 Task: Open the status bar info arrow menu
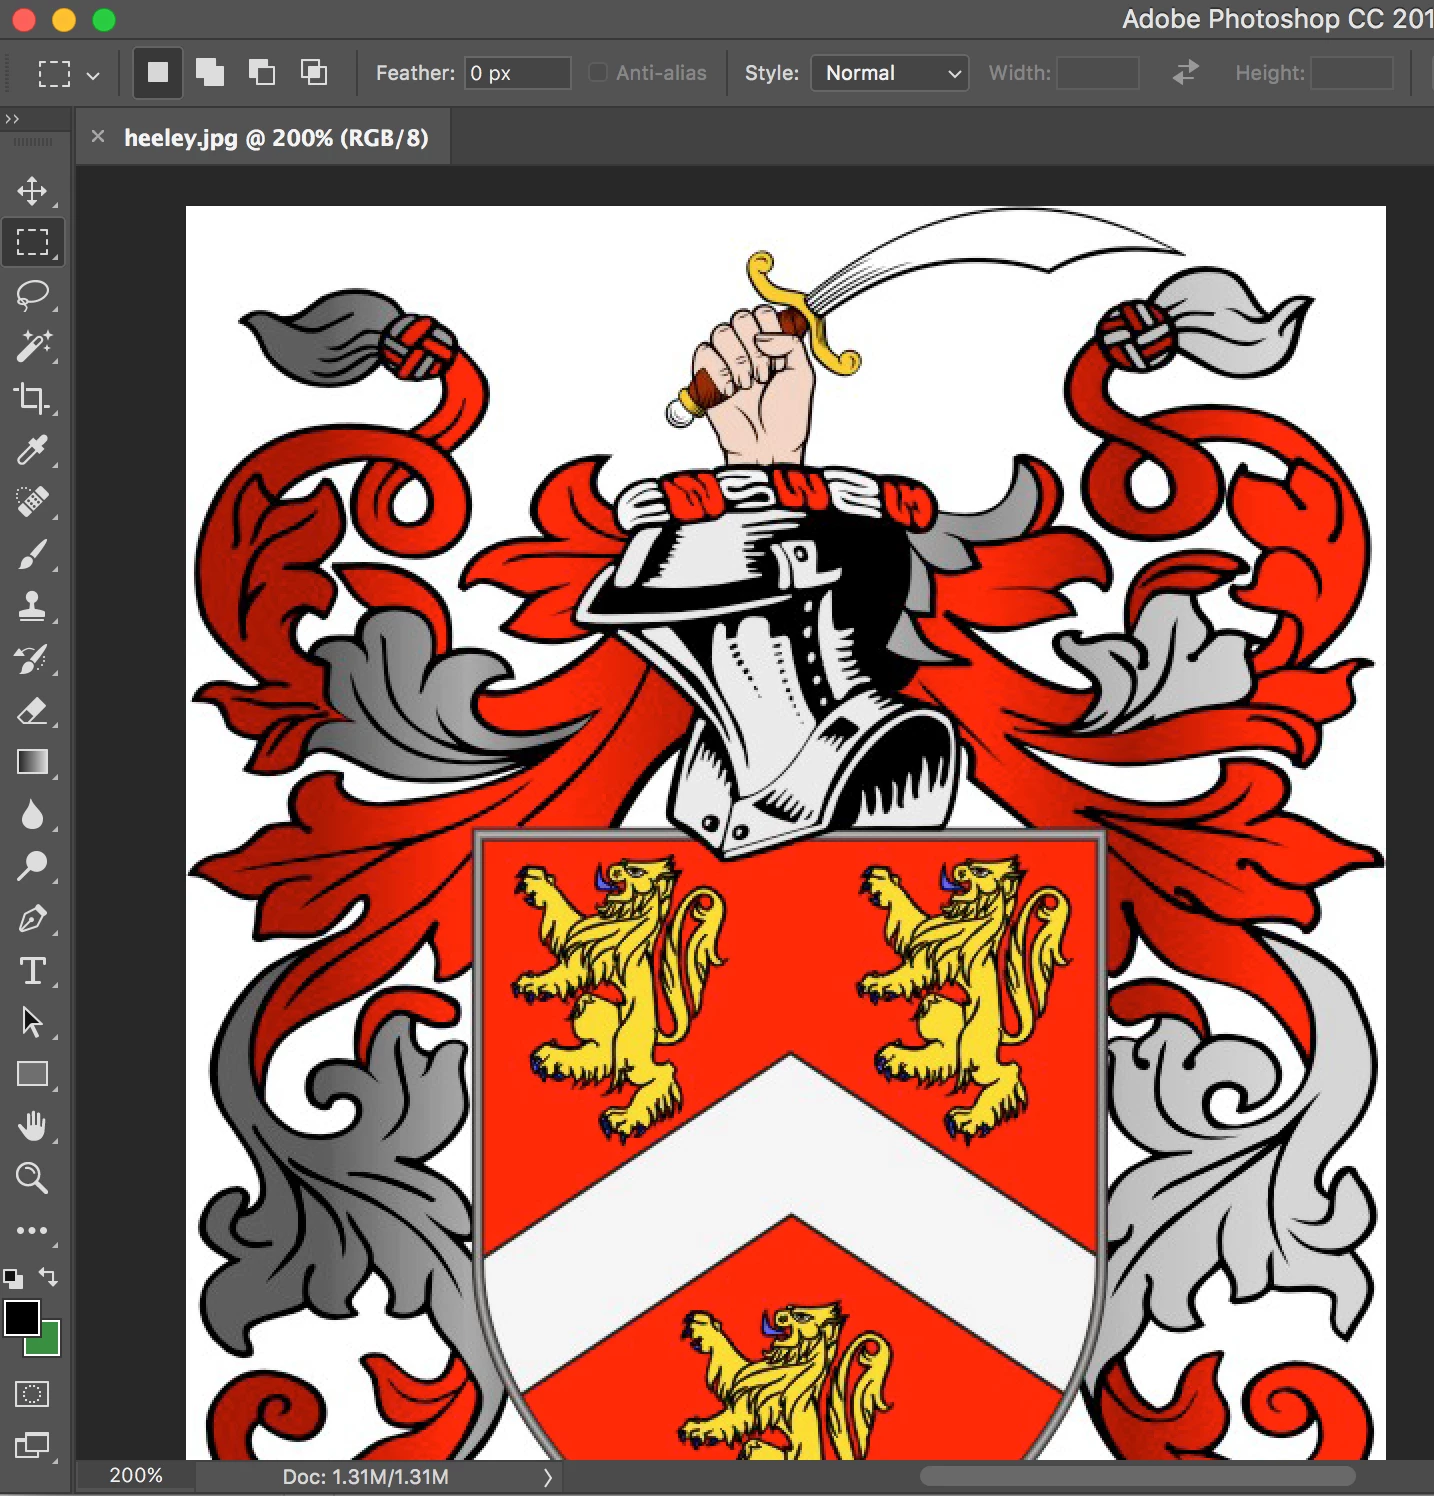547,1477
